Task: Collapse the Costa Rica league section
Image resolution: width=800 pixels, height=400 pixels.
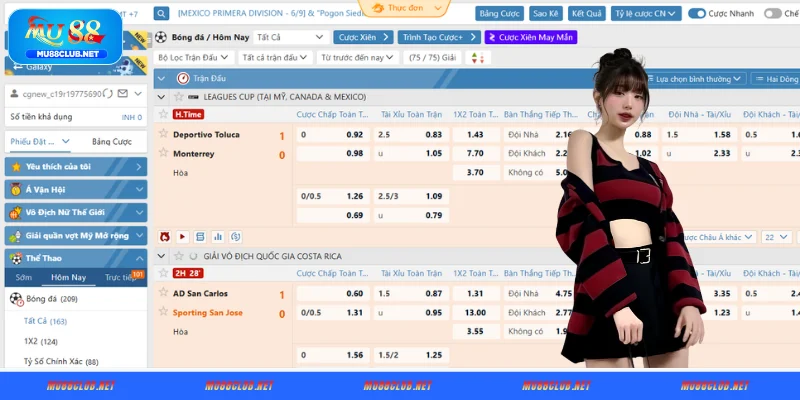Action: [161, 256]
